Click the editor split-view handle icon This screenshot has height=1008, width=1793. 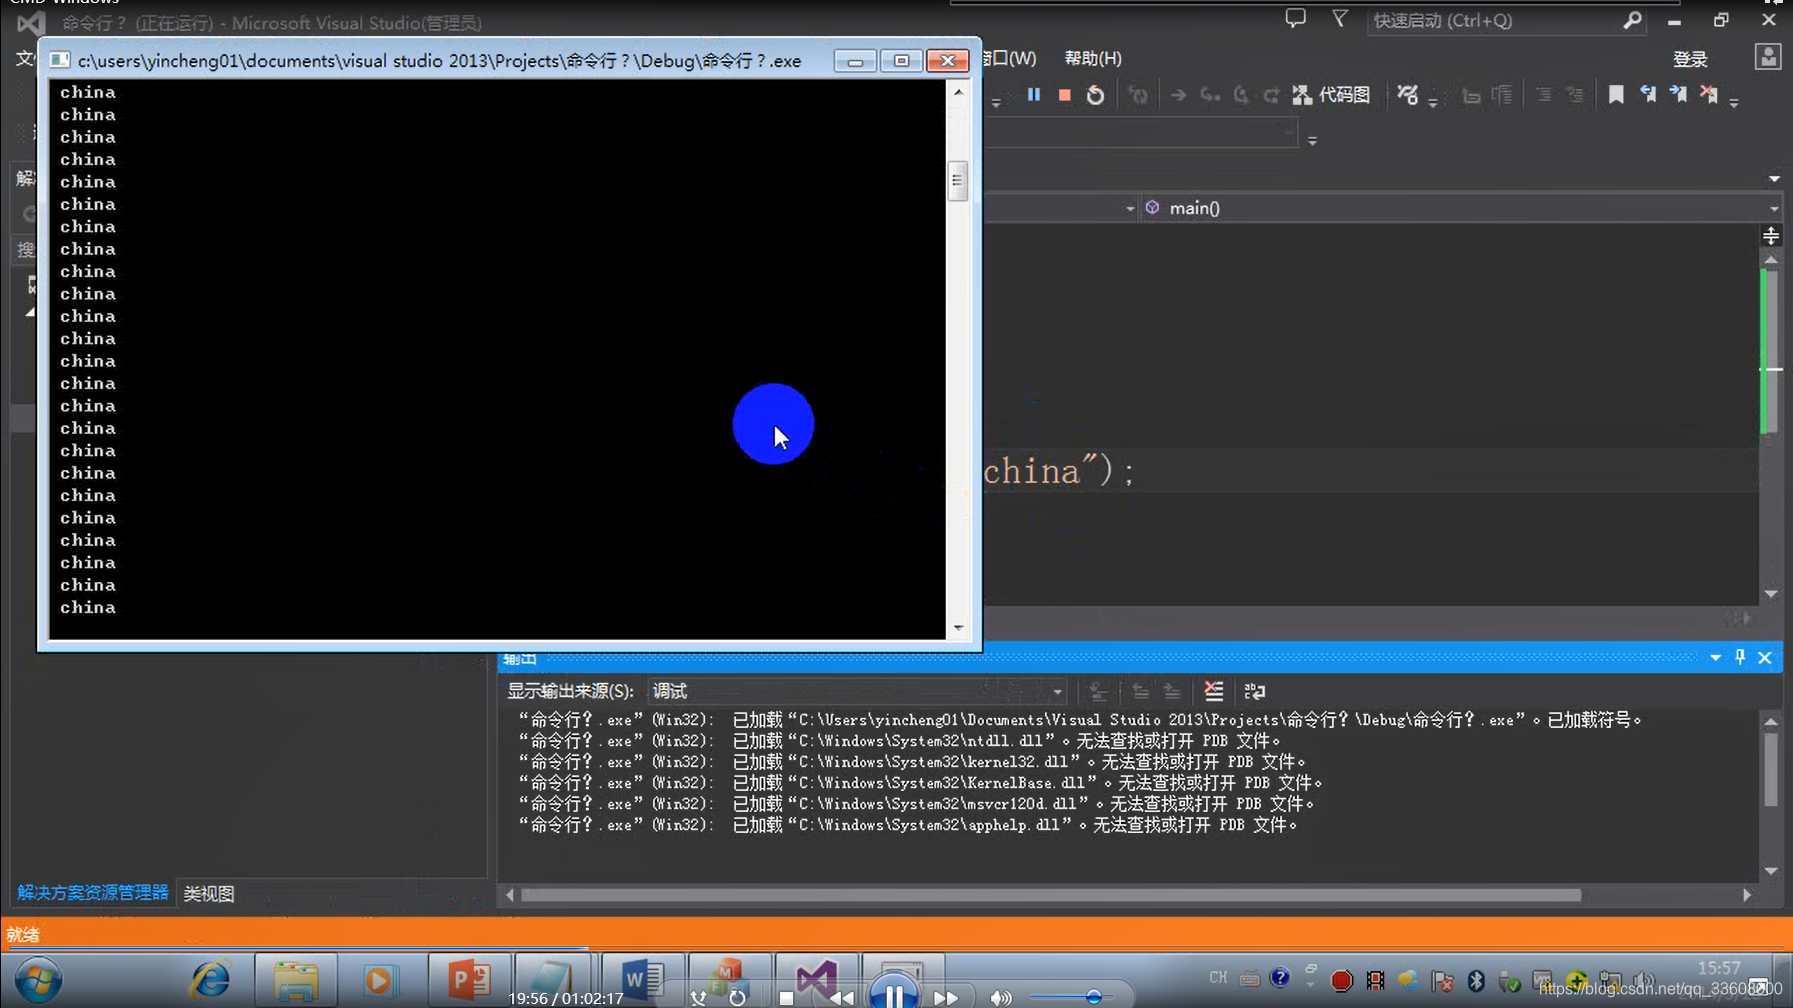[1771, 236]
